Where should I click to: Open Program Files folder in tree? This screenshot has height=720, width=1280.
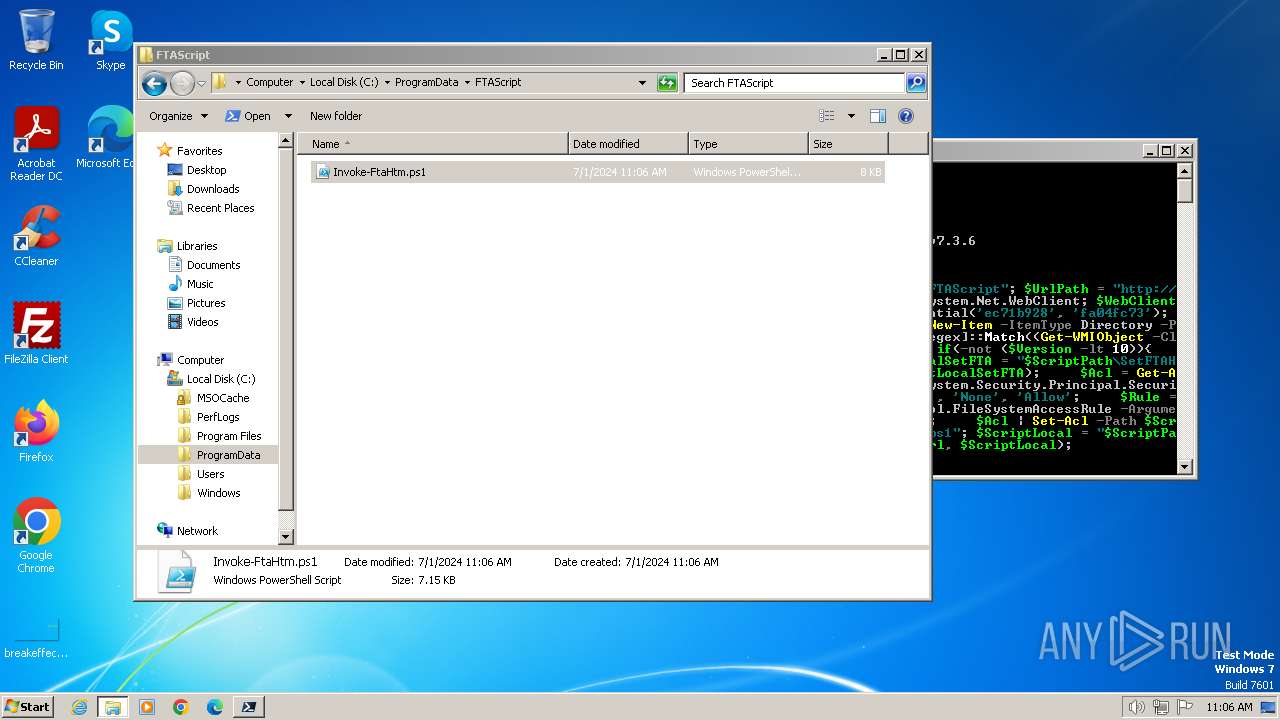229,436
